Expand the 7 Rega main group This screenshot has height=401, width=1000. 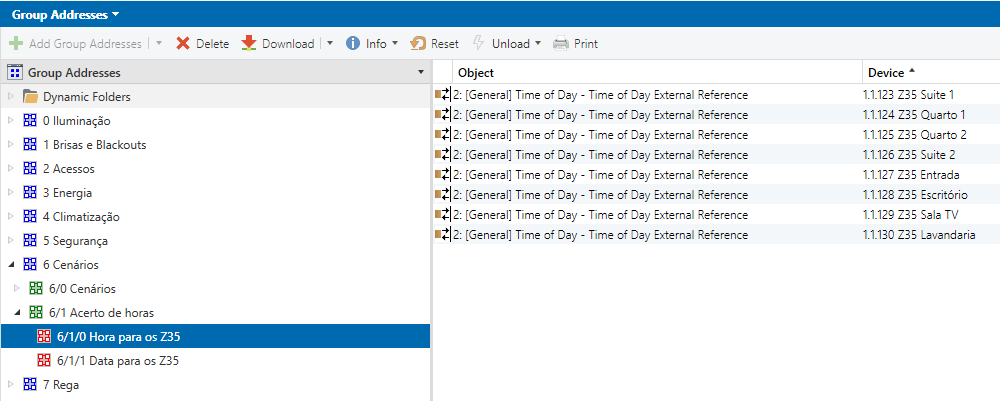point(11,385)
